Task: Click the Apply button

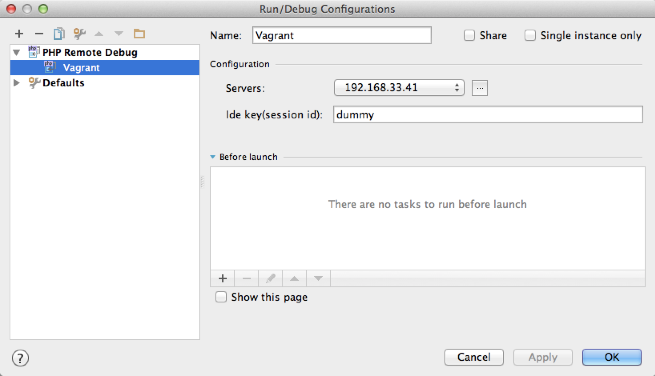Action: point(543,357)
